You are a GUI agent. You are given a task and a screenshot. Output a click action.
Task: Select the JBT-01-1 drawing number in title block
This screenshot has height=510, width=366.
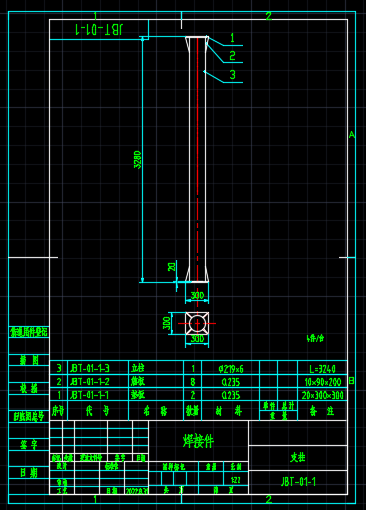tap(298, 482)
